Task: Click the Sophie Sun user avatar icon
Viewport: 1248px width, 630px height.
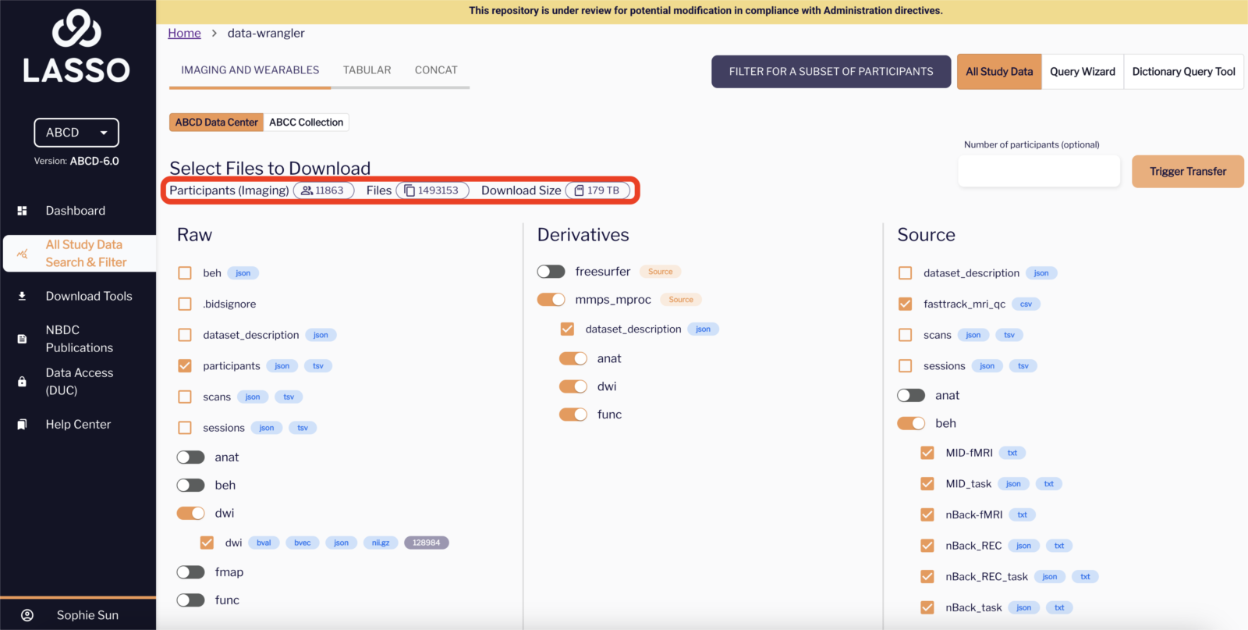Action: click(27, 615)
